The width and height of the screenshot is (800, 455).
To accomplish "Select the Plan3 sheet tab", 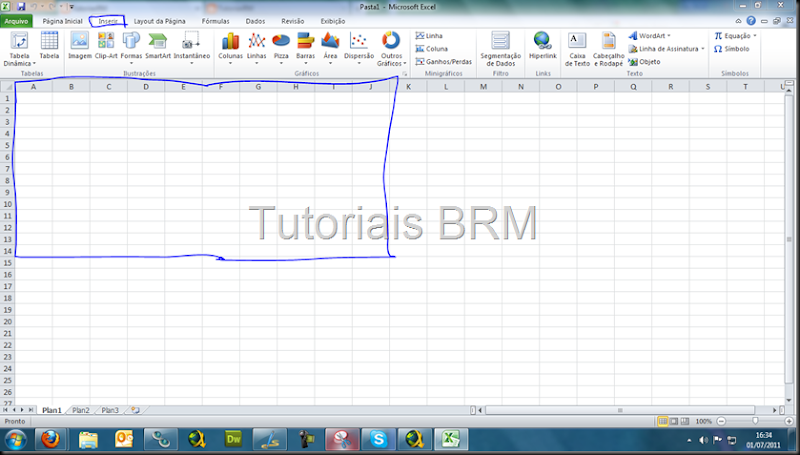I will point(110,410).
